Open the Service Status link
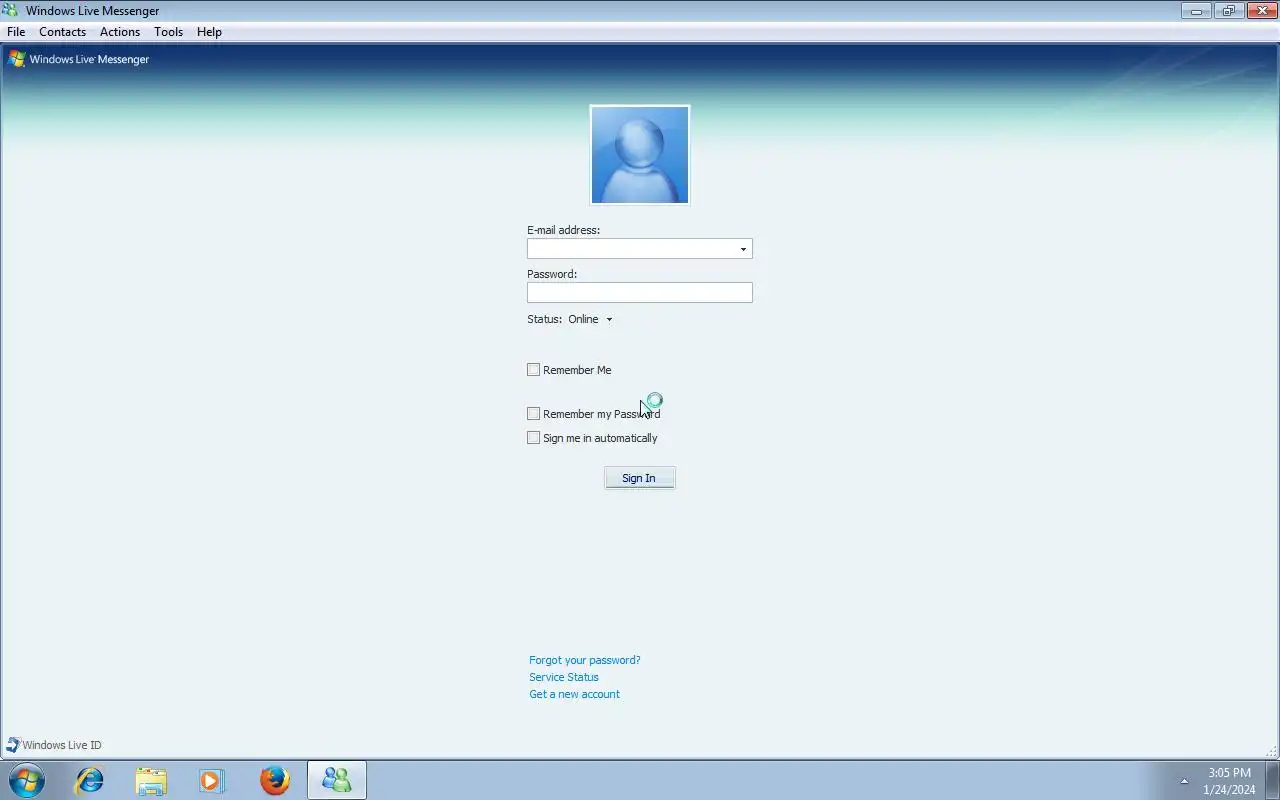Image resolution: width=1280 pixels, height=800 pixels. (x=564, y=677)
